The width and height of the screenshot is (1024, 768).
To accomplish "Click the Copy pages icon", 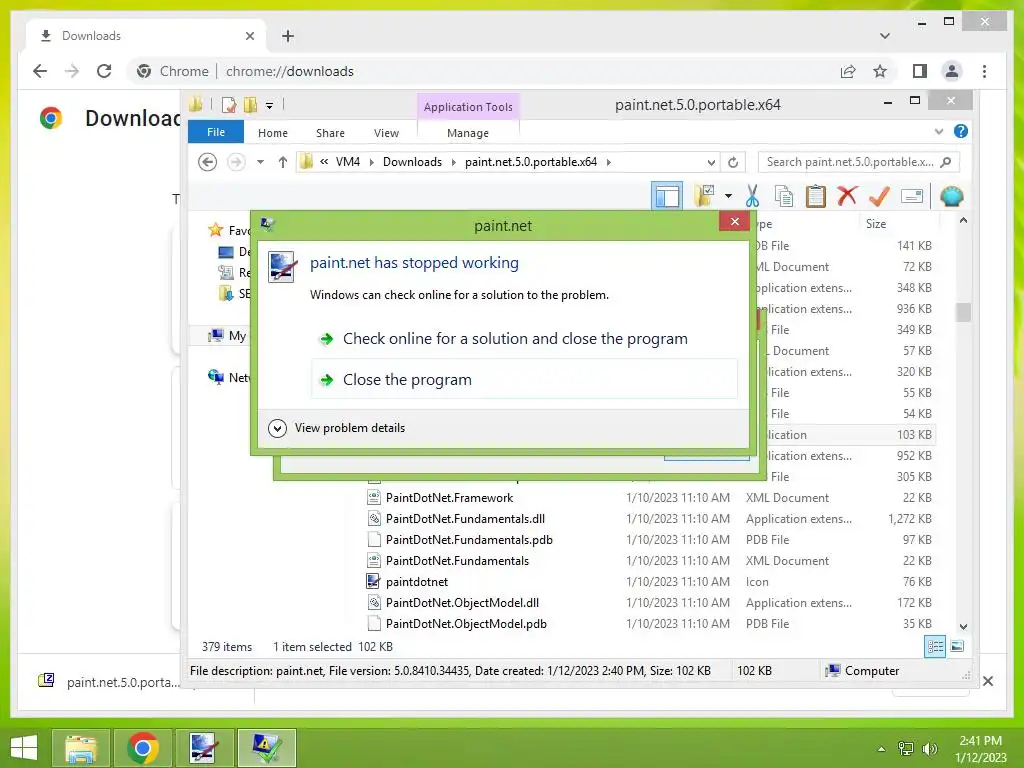I will (x=784, y=196).
